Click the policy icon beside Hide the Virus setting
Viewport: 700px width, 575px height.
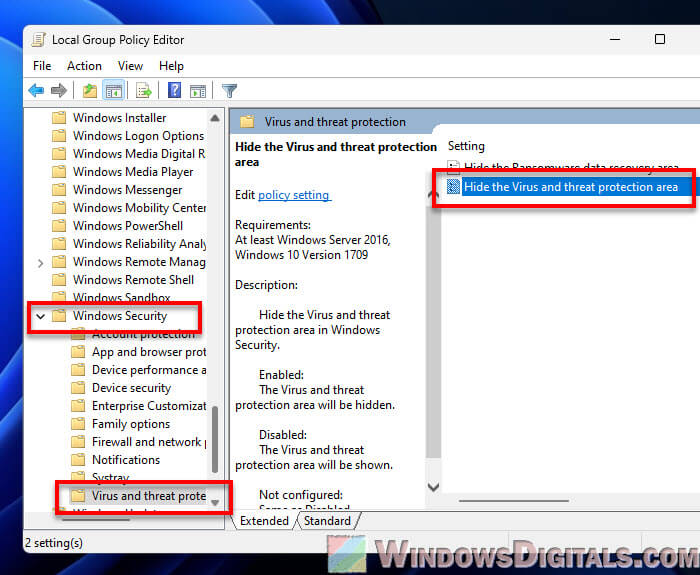click(x=453, y=187)
